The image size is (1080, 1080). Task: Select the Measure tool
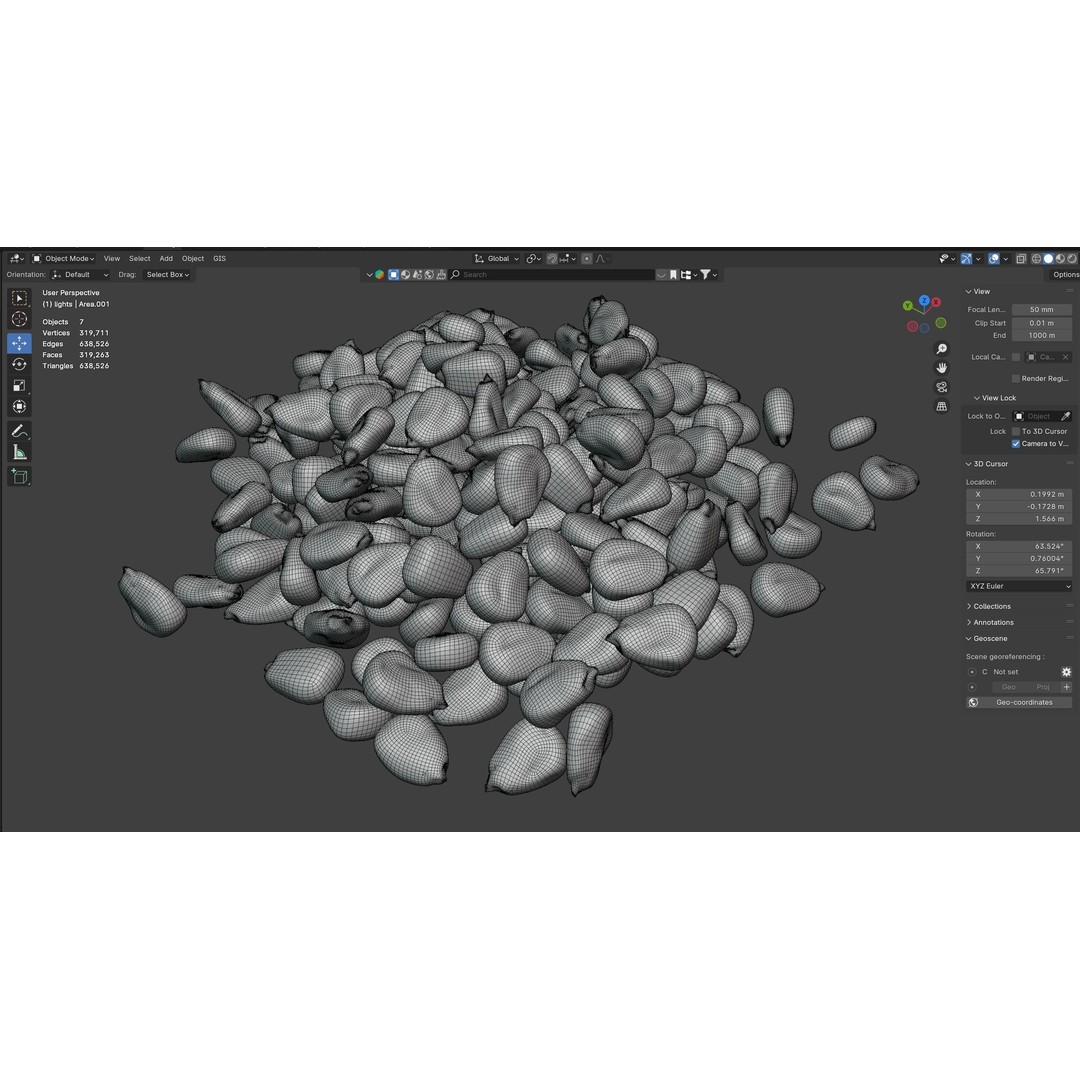click(x=20, y=451)
